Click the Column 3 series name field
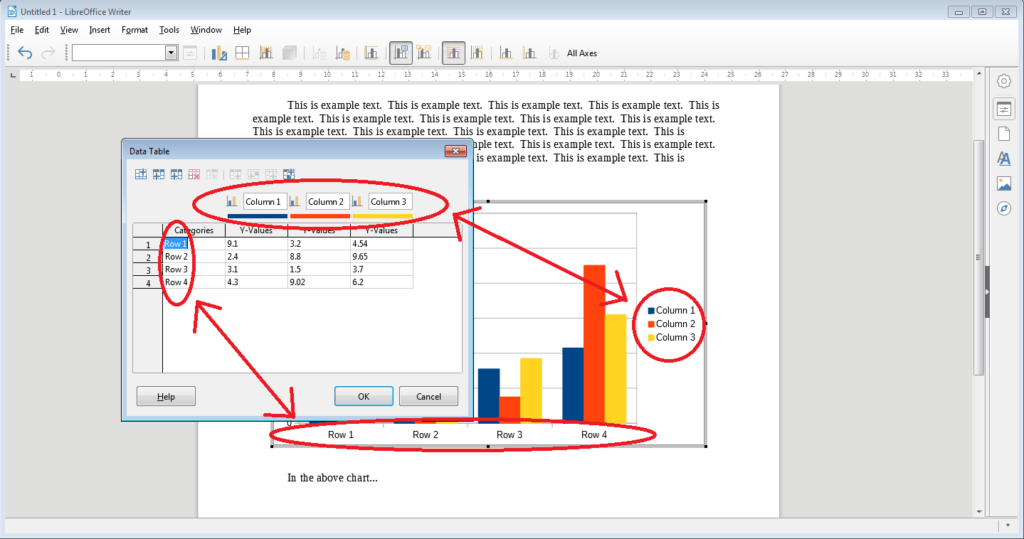The height and width of the screenshot is (539, 1024). 390,201
